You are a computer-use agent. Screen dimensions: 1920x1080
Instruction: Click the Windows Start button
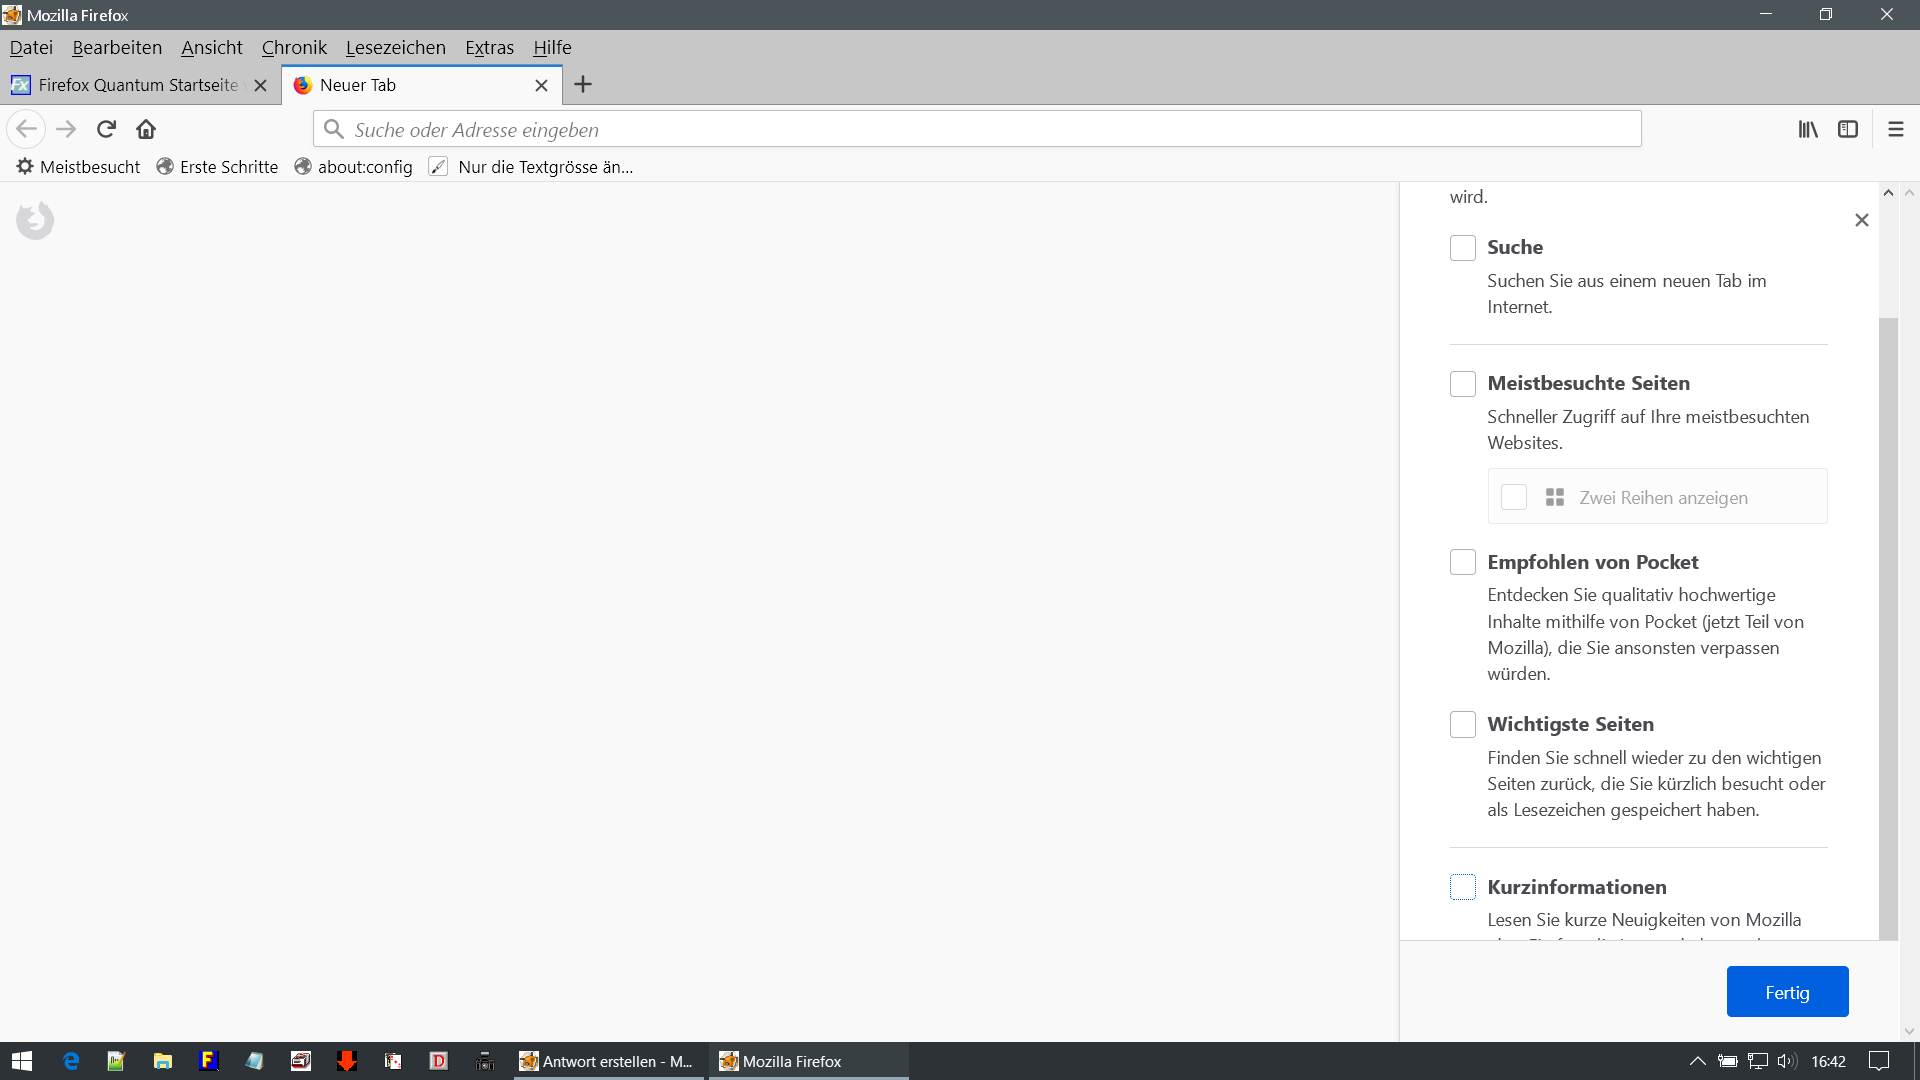point(22,1061)
